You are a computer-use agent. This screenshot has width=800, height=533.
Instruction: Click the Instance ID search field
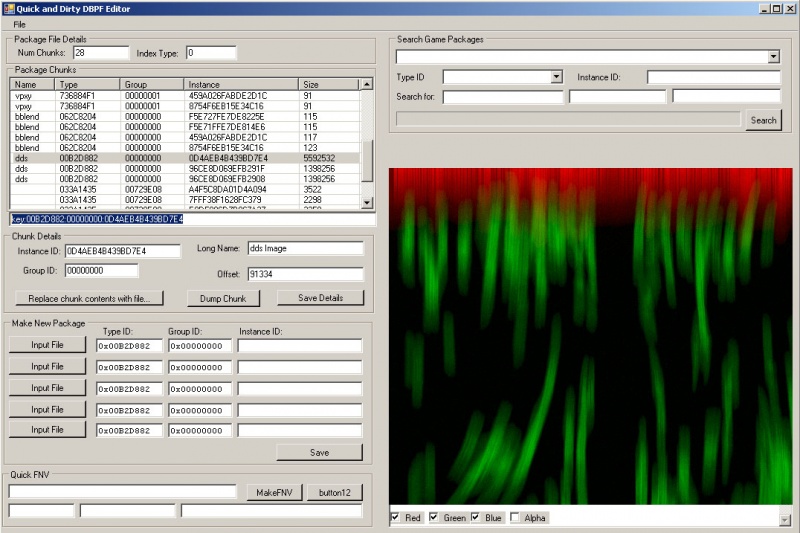[712, 77]
